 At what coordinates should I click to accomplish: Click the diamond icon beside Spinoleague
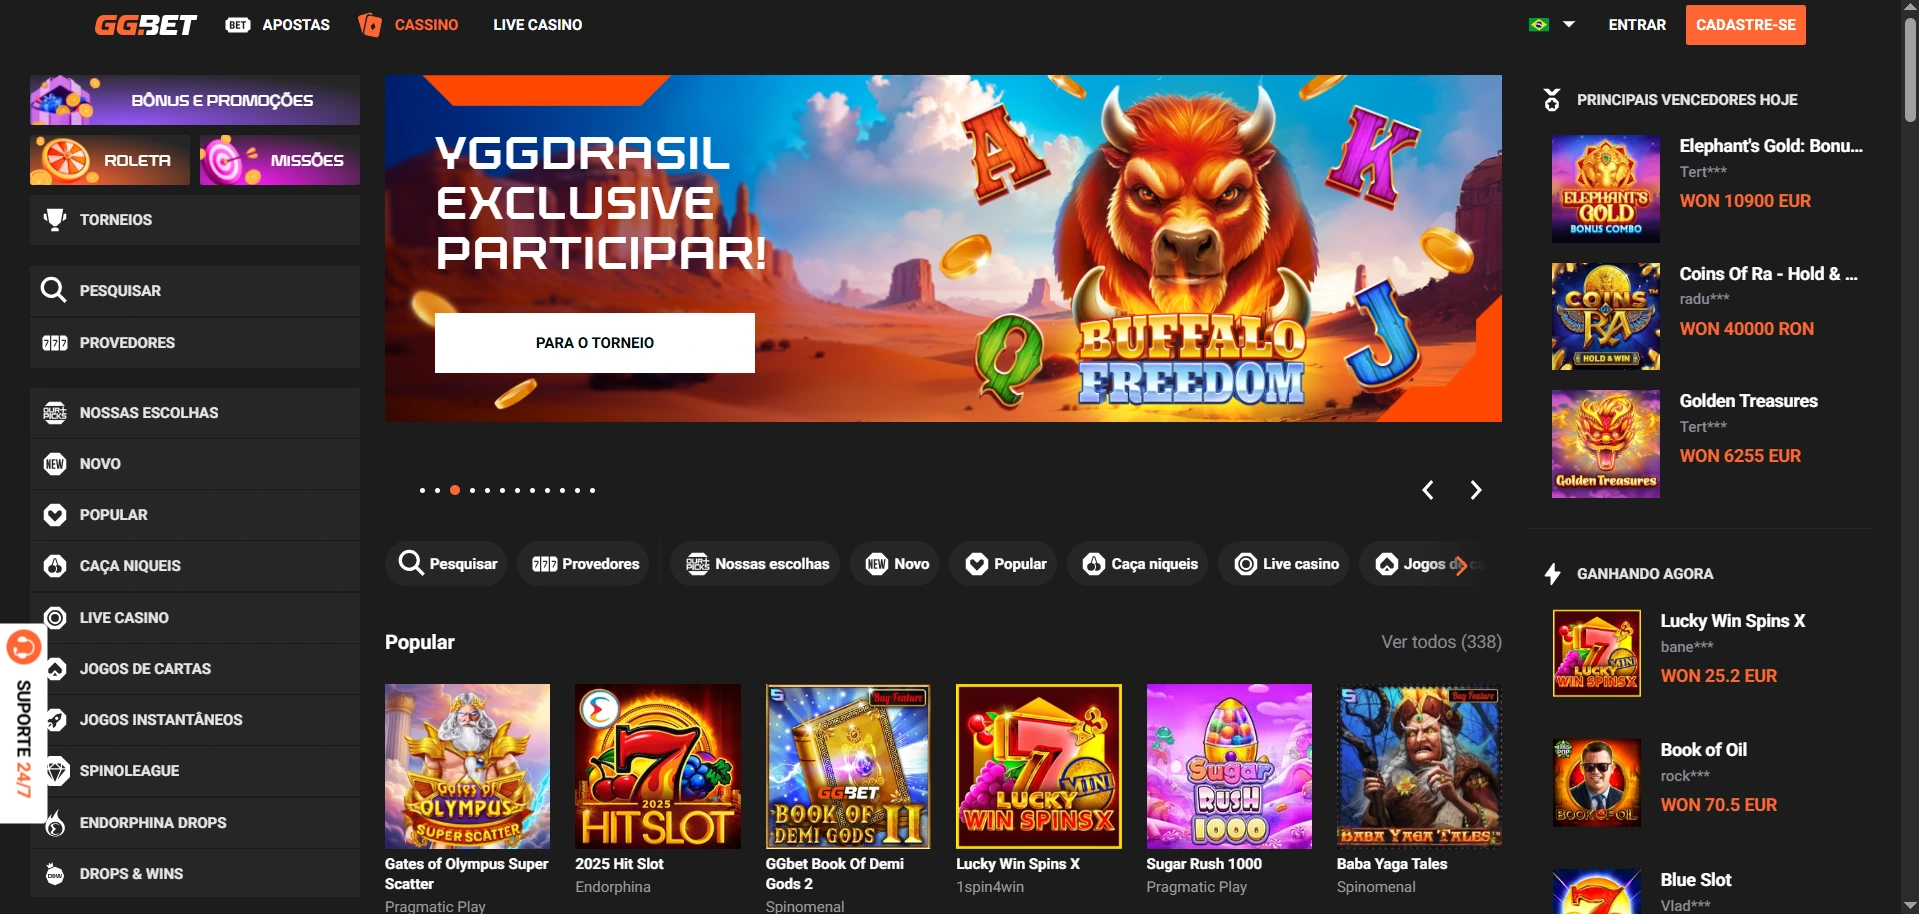[57, 771]
